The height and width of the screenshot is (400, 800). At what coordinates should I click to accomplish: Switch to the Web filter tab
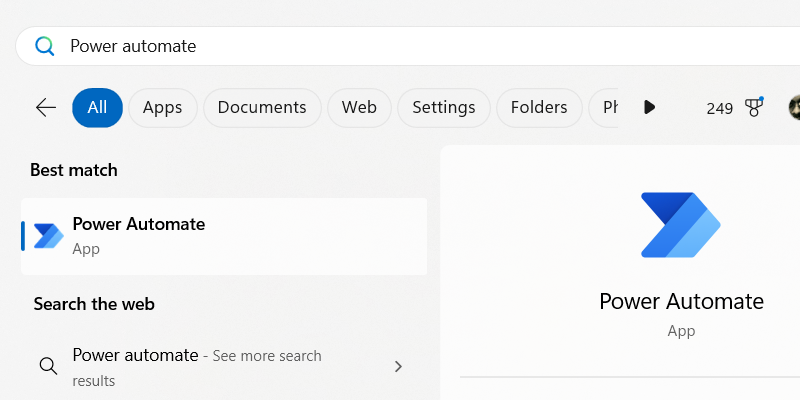[x=359, y=107]
